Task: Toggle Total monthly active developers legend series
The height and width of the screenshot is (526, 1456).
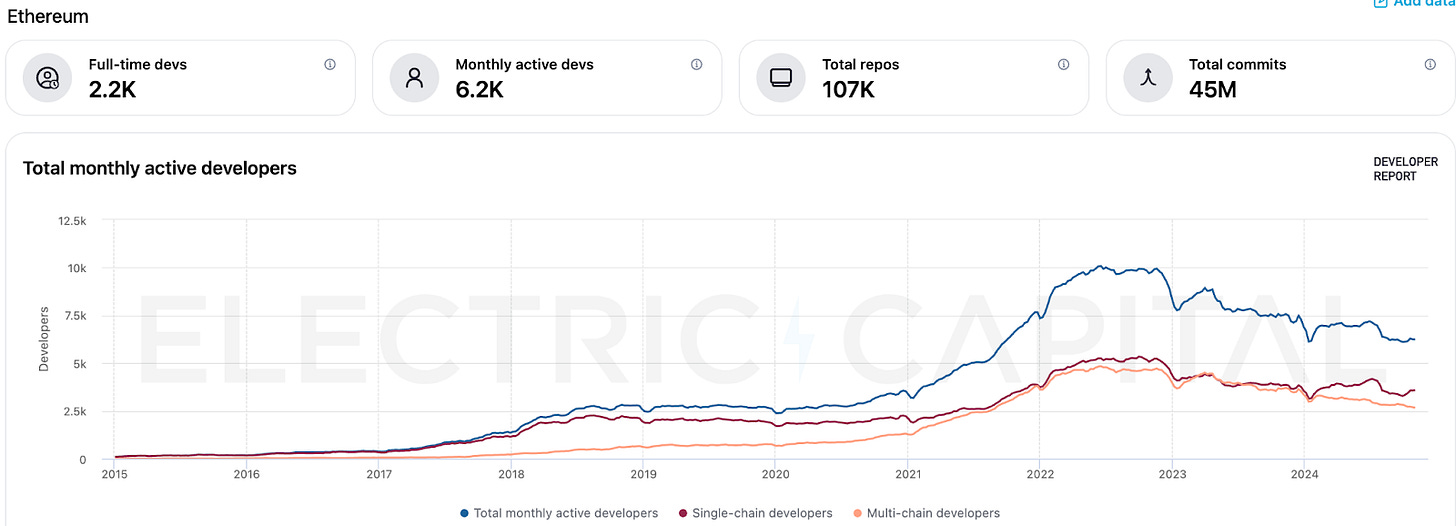Action: [x=566, y=513]
